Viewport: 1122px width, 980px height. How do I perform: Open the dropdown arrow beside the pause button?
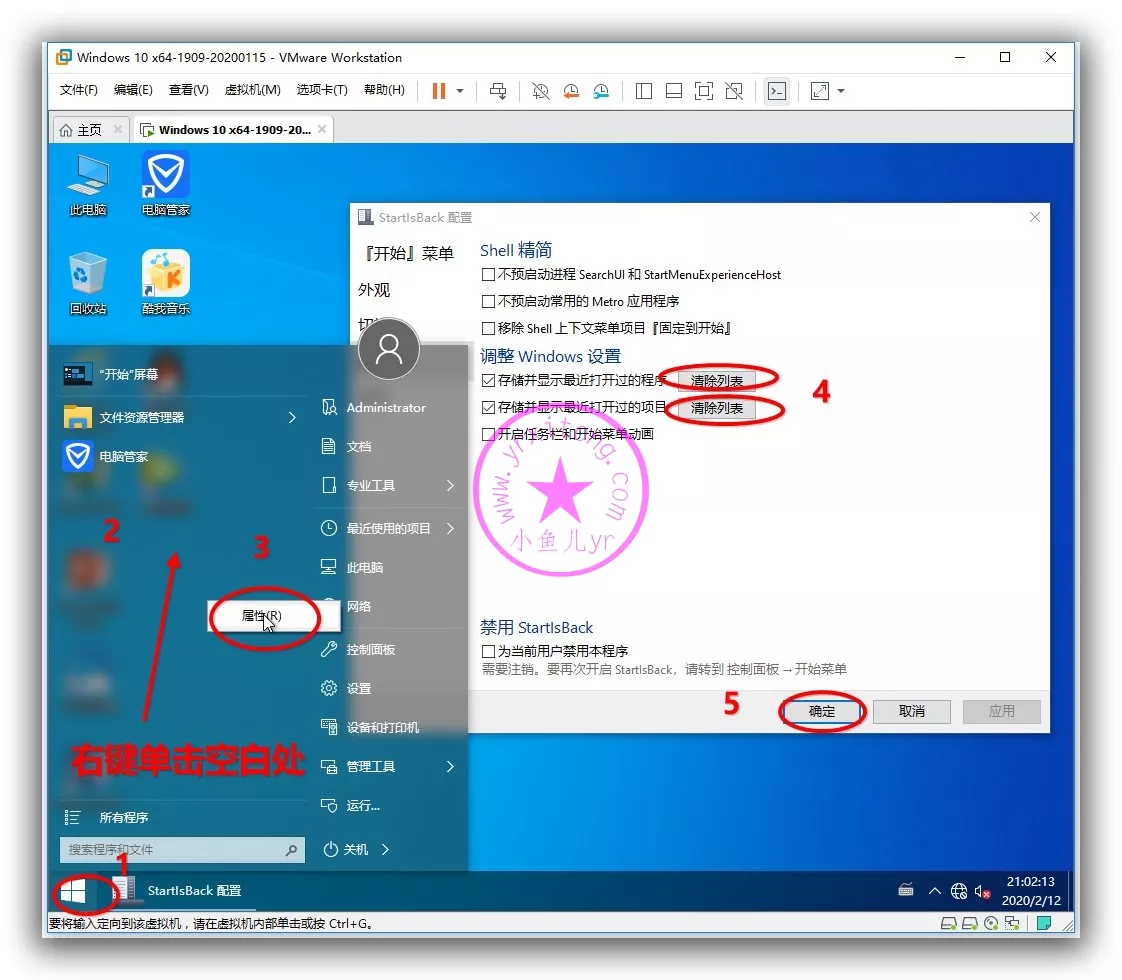[x=460, y=91]
